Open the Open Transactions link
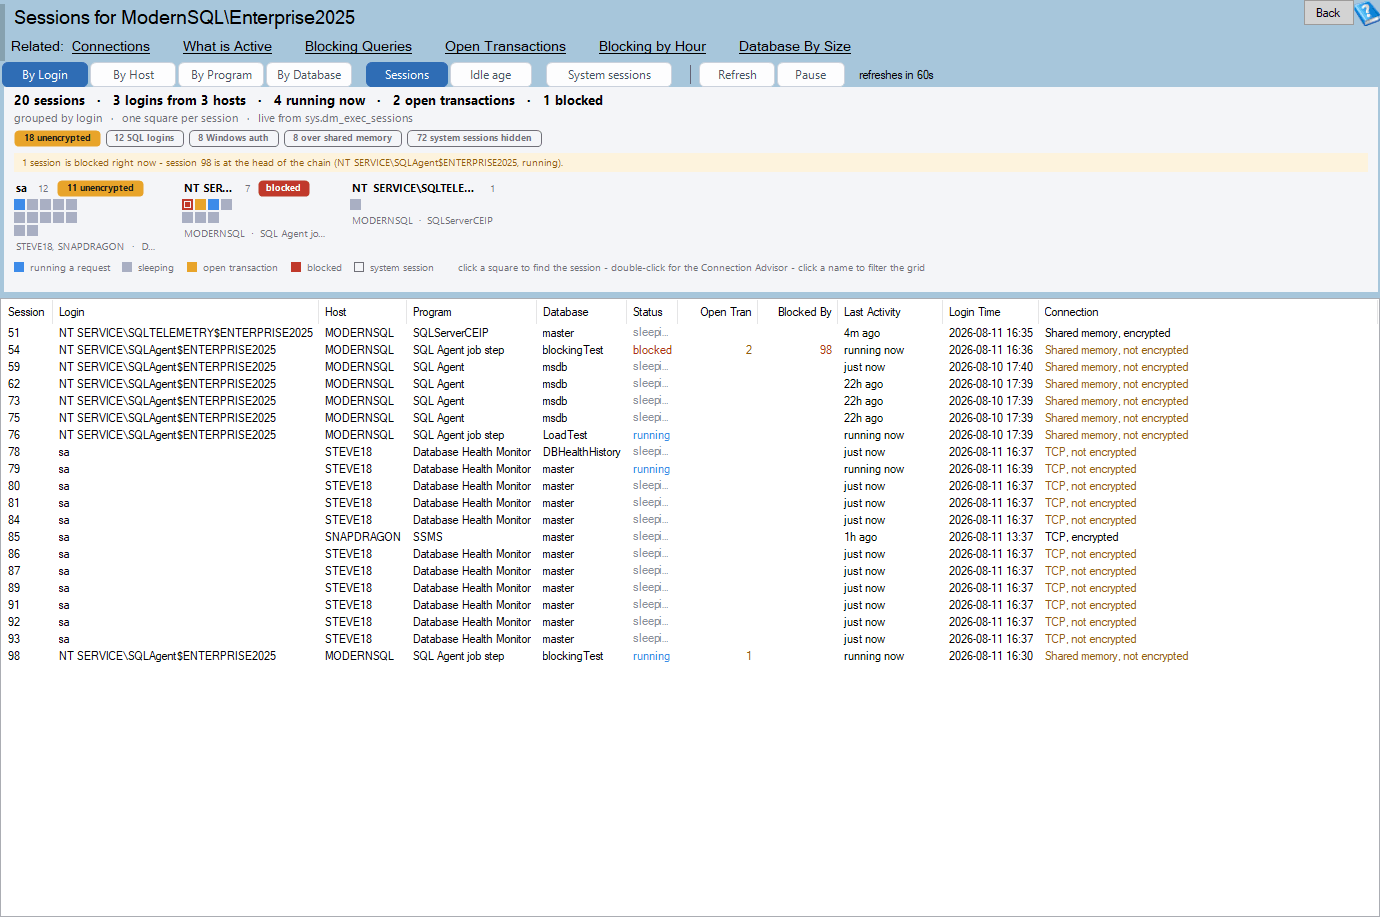 (505, 46)
